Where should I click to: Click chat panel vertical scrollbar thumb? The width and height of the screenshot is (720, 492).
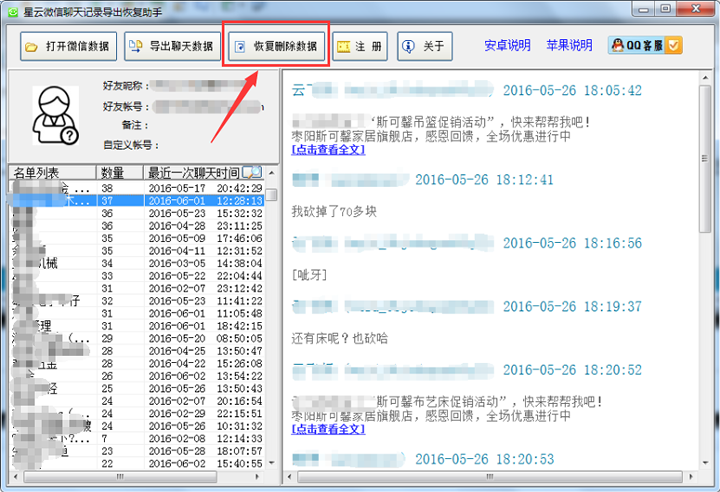[x=704, y=158]
